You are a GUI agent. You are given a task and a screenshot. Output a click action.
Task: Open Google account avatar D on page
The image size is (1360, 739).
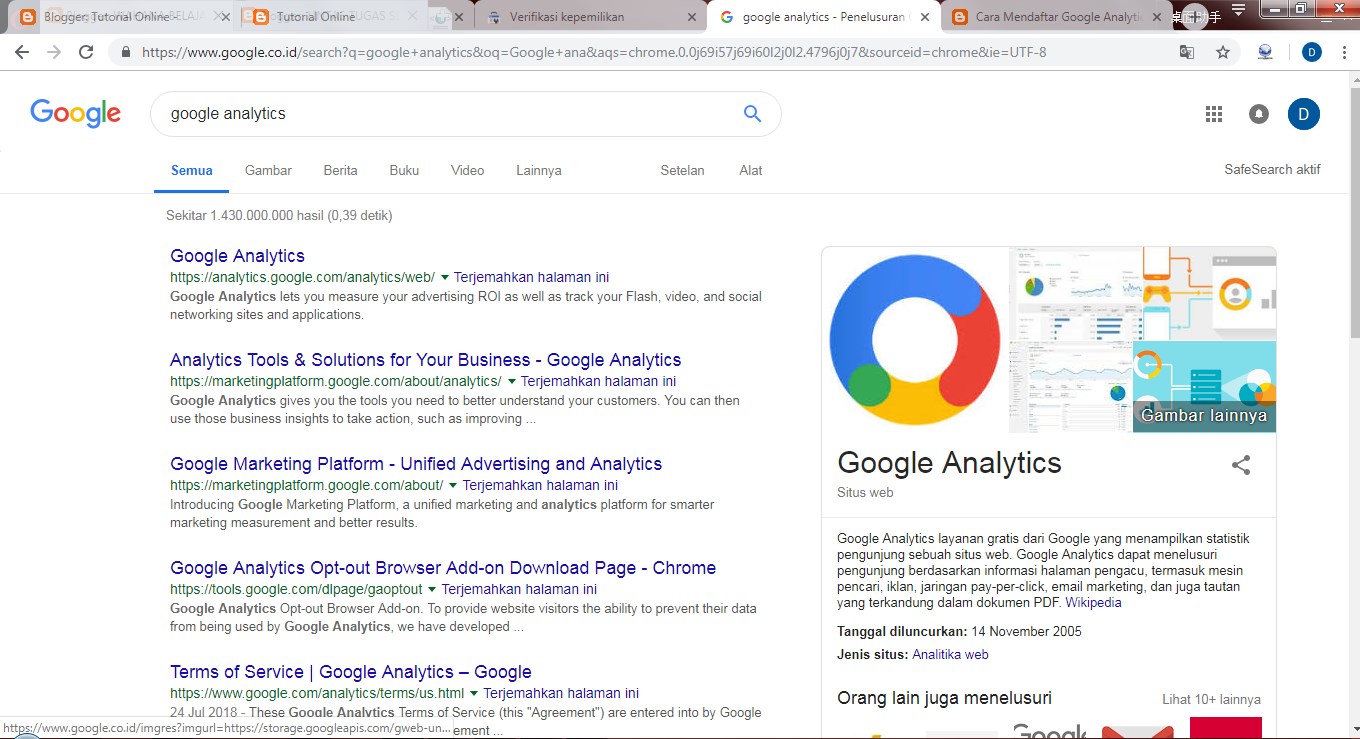(1304, 114)
